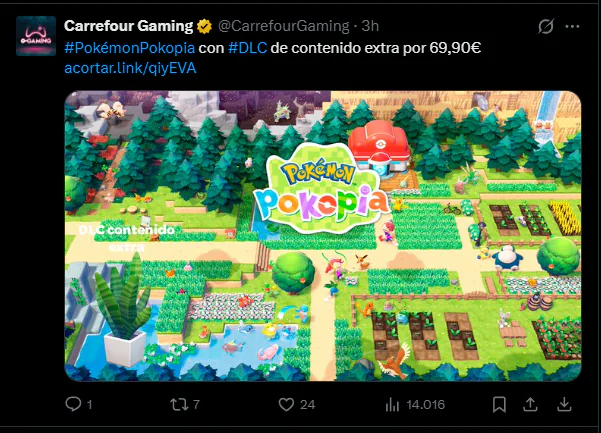The width and height of the screenshot is (601, 433).
Task: Share the post via upload arrow icon
Action: (530, 404)
